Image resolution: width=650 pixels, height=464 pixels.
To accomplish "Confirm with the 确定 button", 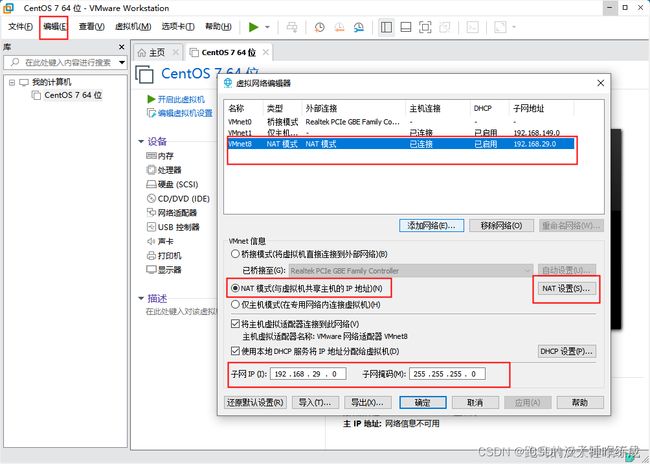I will click(423, 402).
